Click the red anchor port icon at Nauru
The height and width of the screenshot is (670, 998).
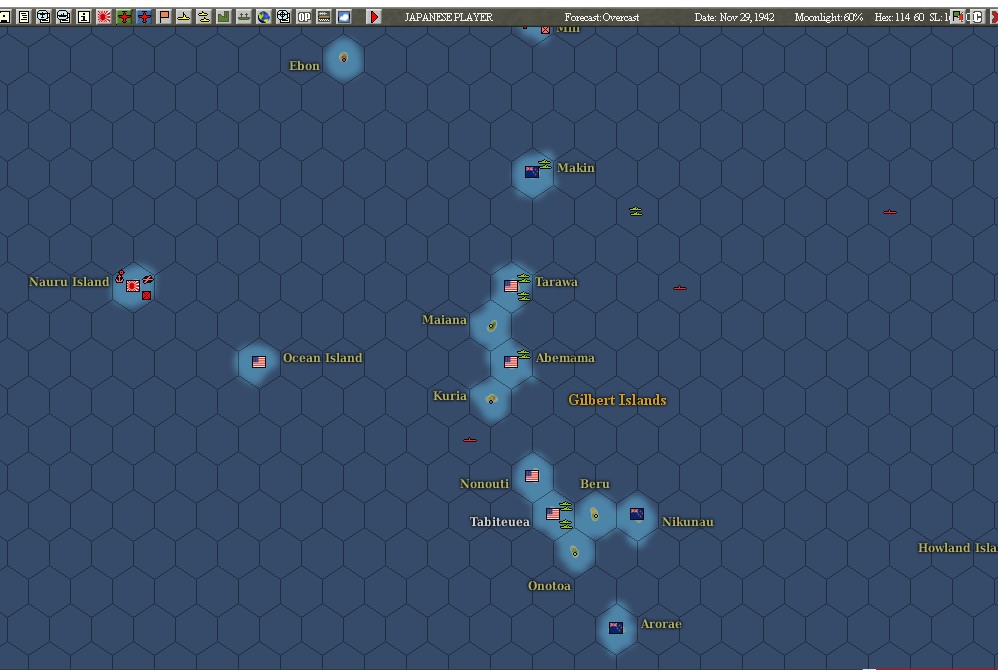tap(120, 276)
